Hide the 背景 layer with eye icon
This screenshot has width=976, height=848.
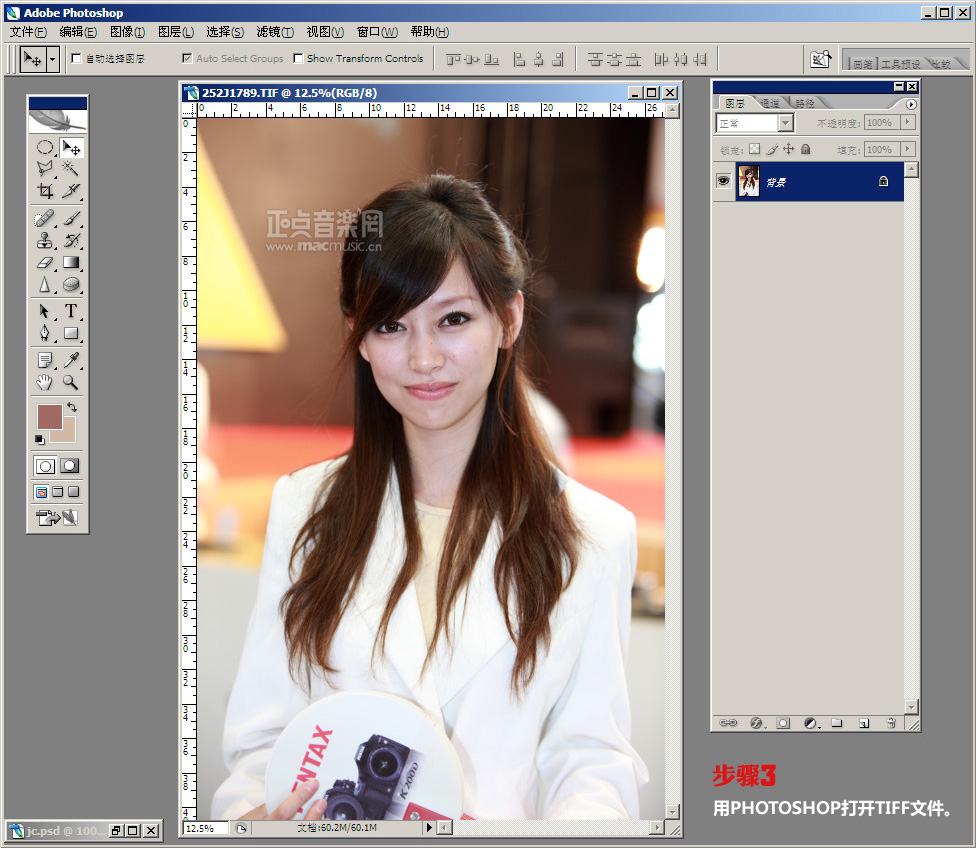pyautogui.click(x=723, y=181)
